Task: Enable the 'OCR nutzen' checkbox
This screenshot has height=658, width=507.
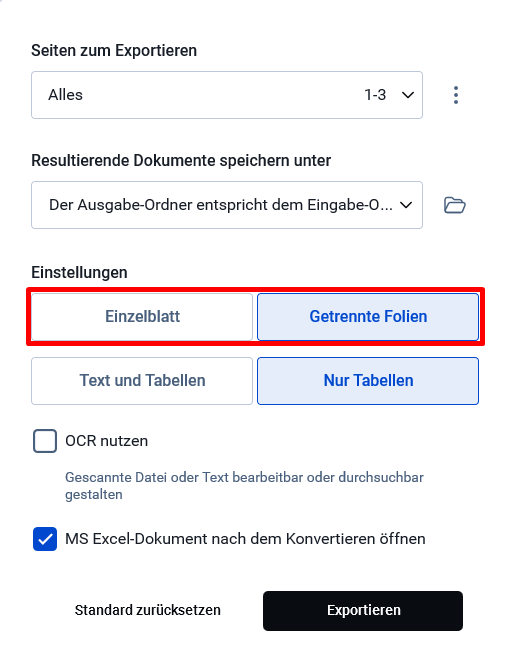Action: pos(45,441)
